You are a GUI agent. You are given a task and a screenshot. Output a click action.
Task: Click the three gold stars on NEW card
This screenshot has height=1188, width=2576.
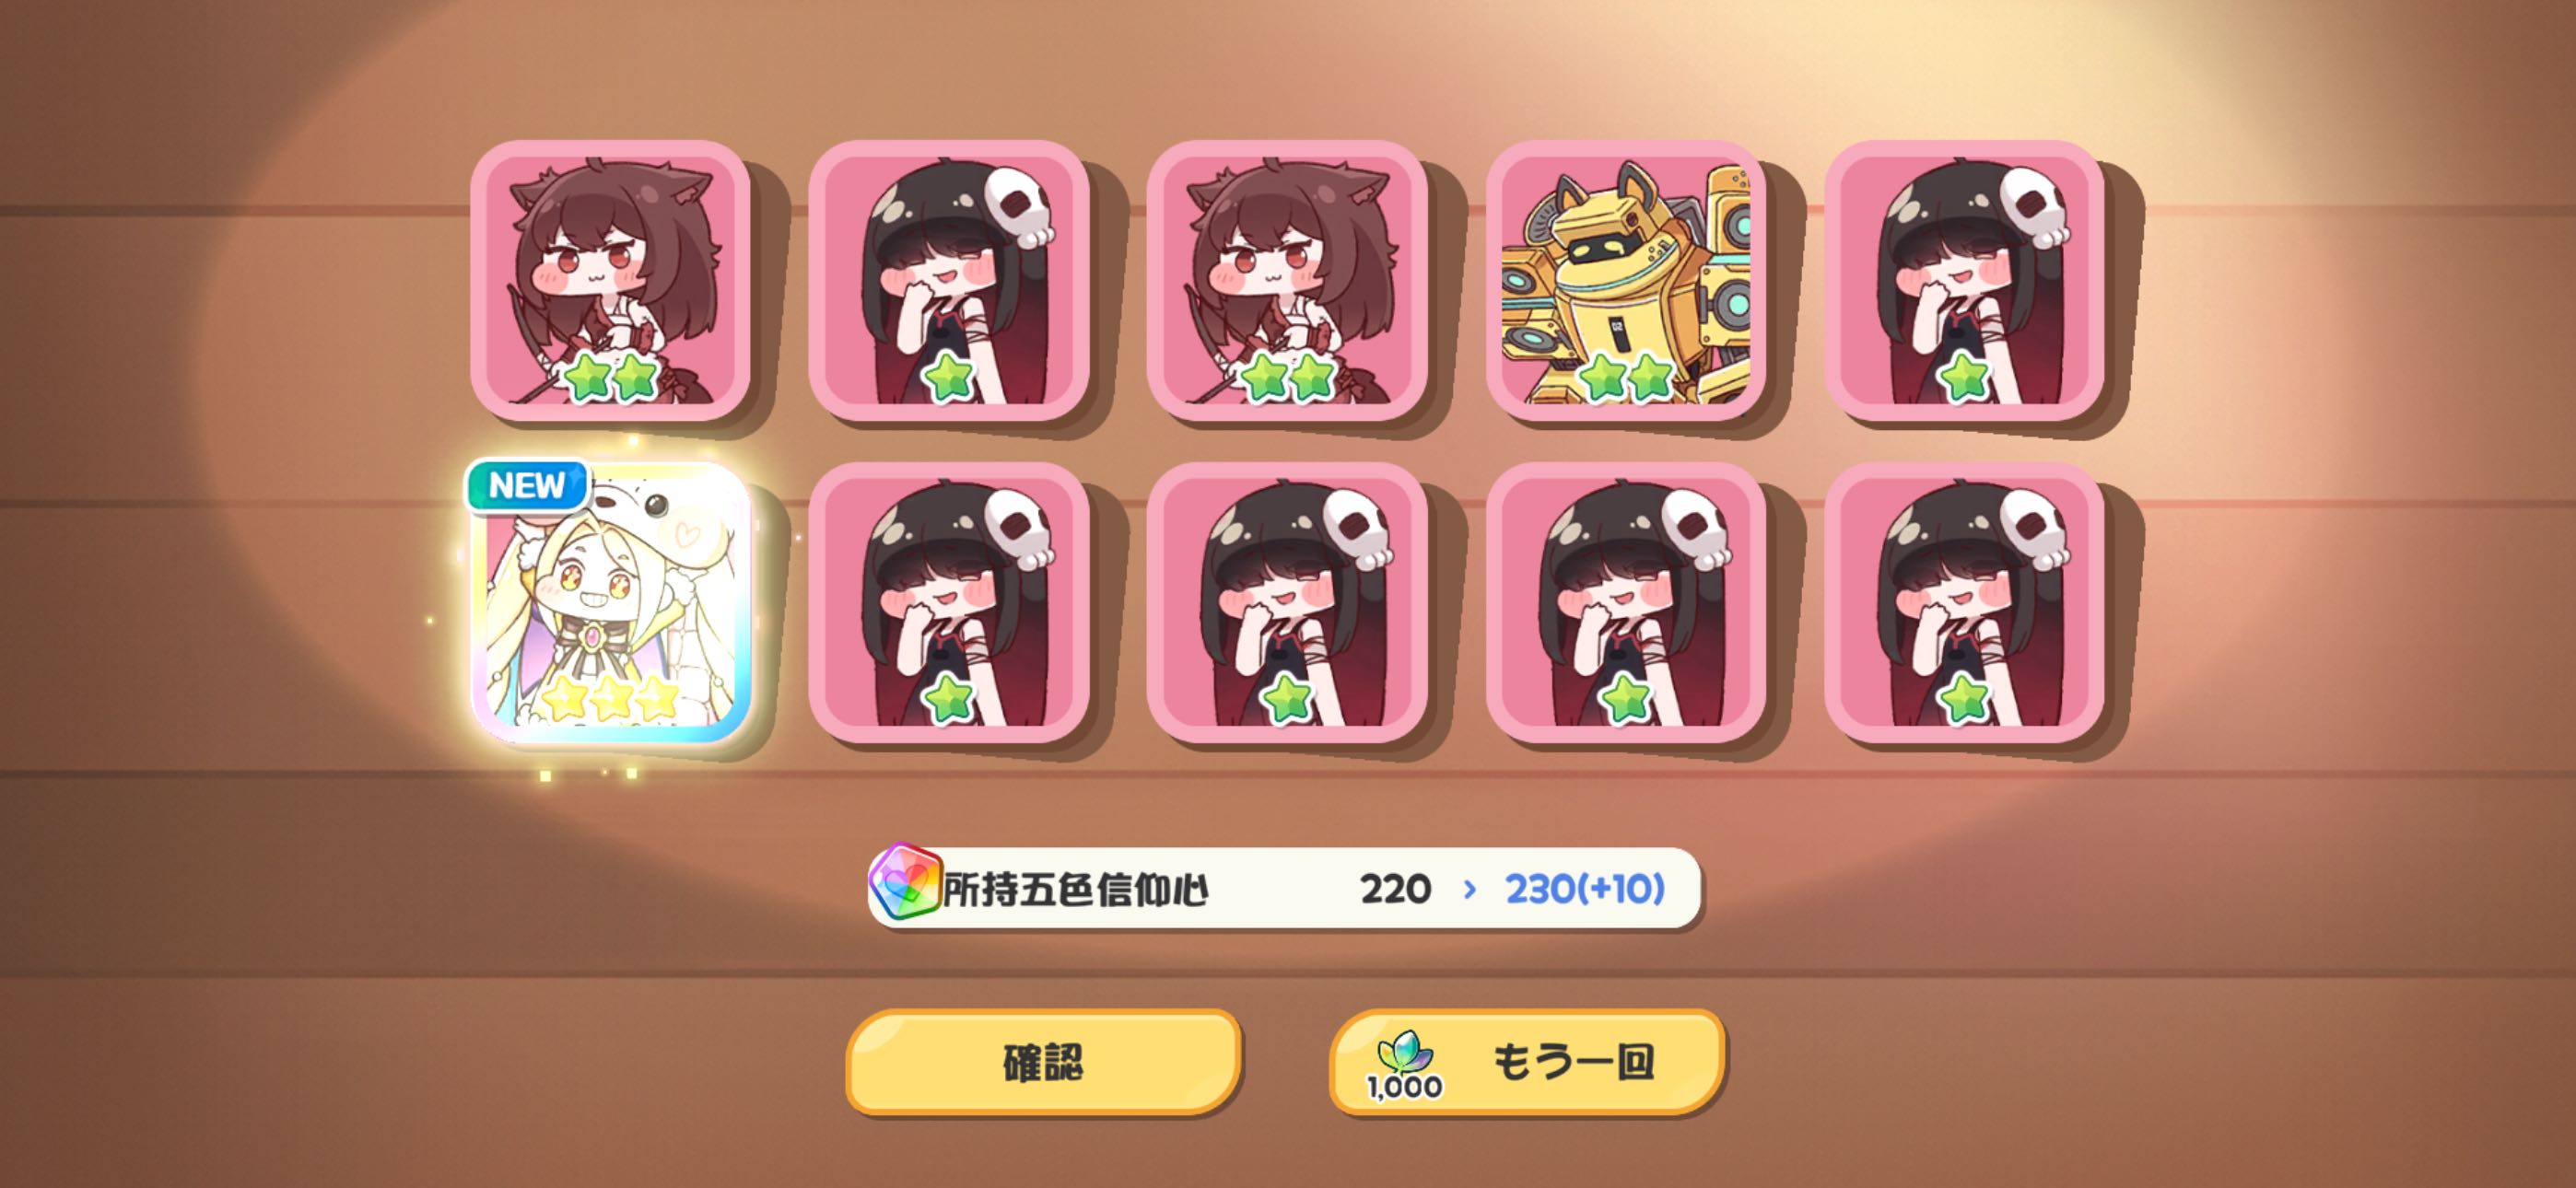610,697
